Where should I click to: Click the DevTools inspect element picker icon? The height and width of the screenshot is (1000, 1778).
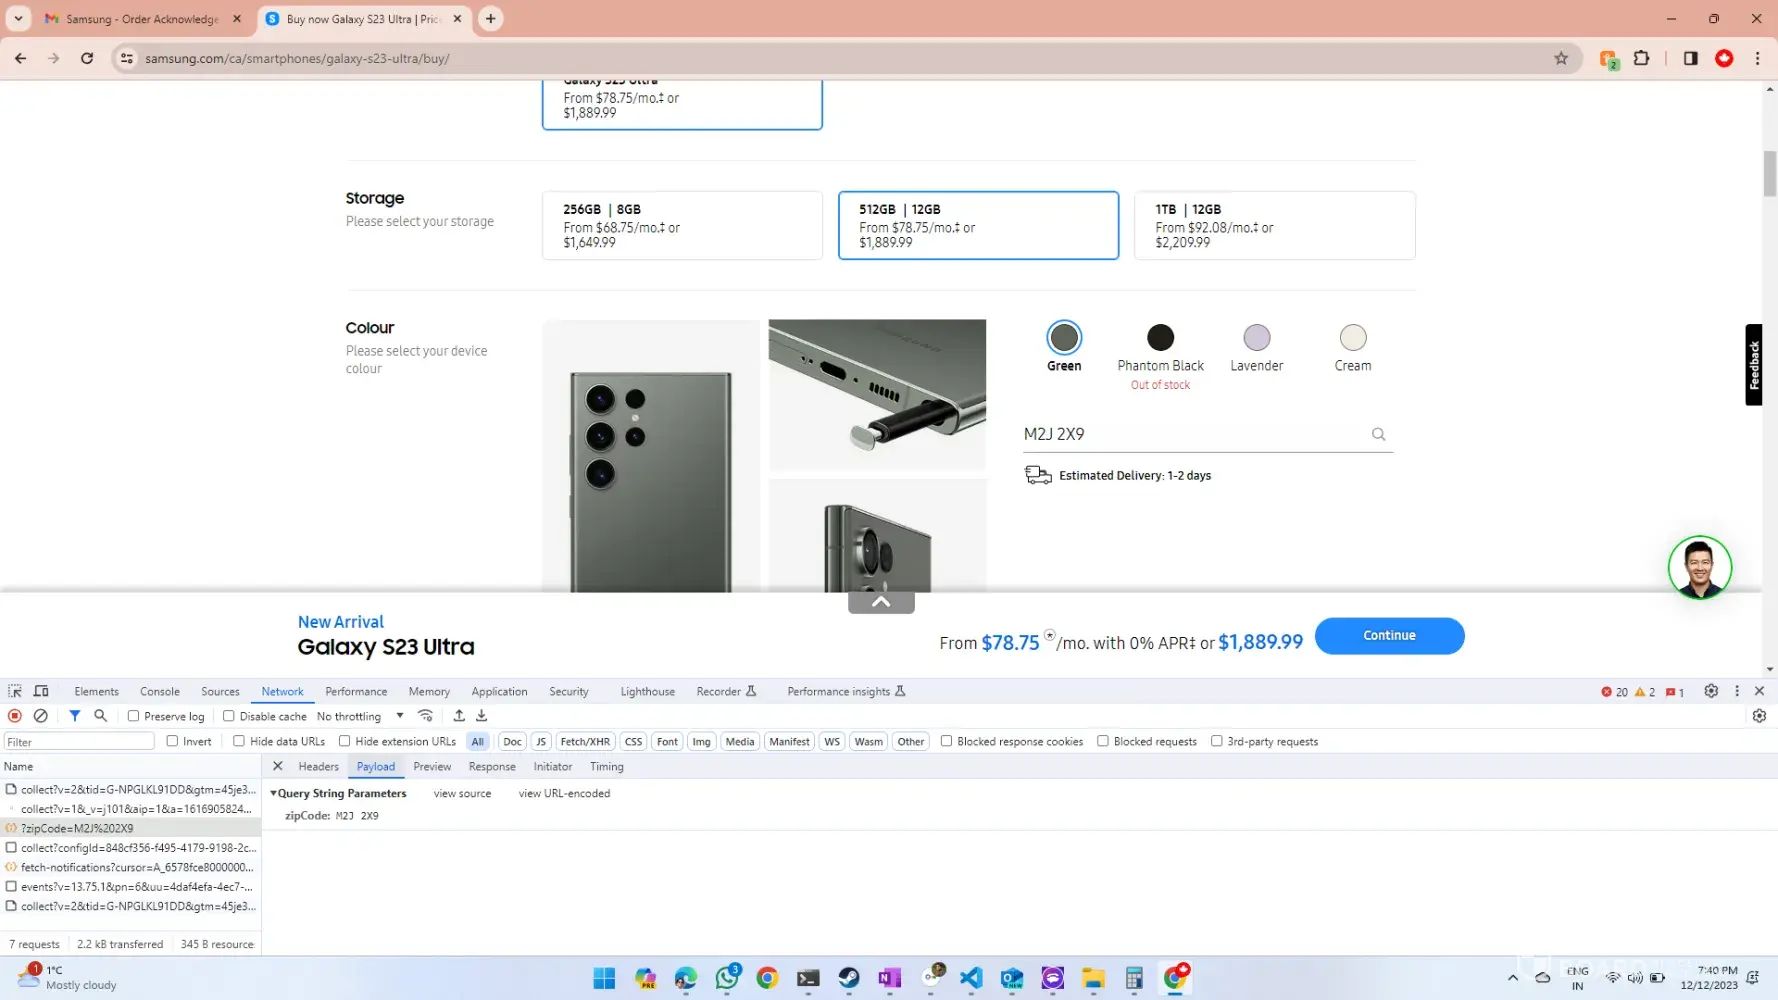pyautogui.click(x=15, y=691)
